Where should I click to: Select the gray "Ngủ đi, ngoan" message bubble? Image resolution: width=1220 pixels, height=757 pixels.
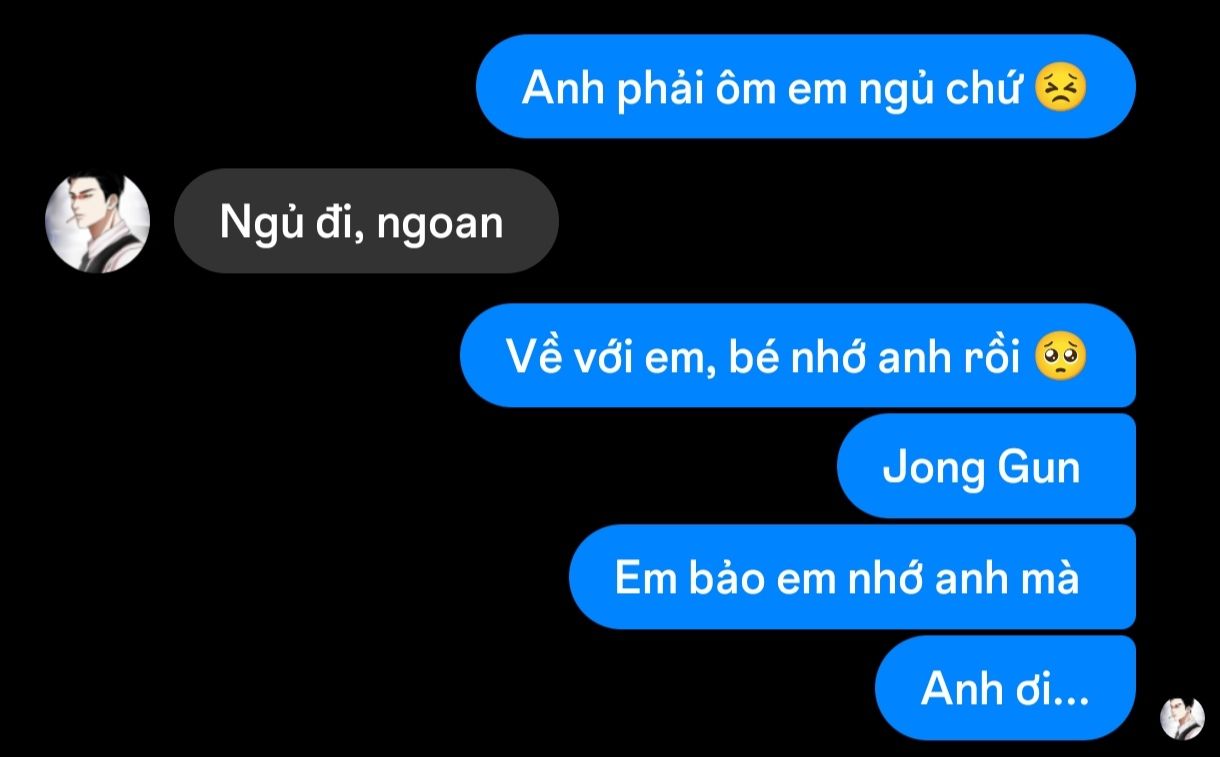coord(366,222)
